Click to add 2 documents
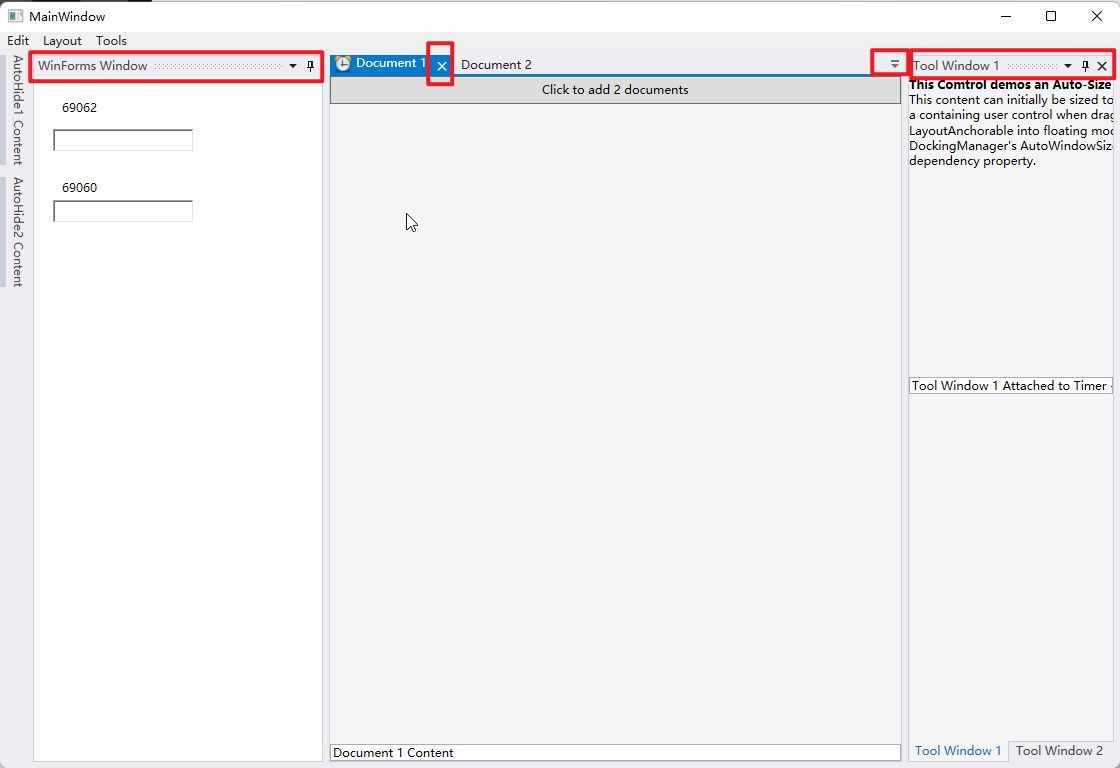The image size is (1120, 768). [615, 89]
